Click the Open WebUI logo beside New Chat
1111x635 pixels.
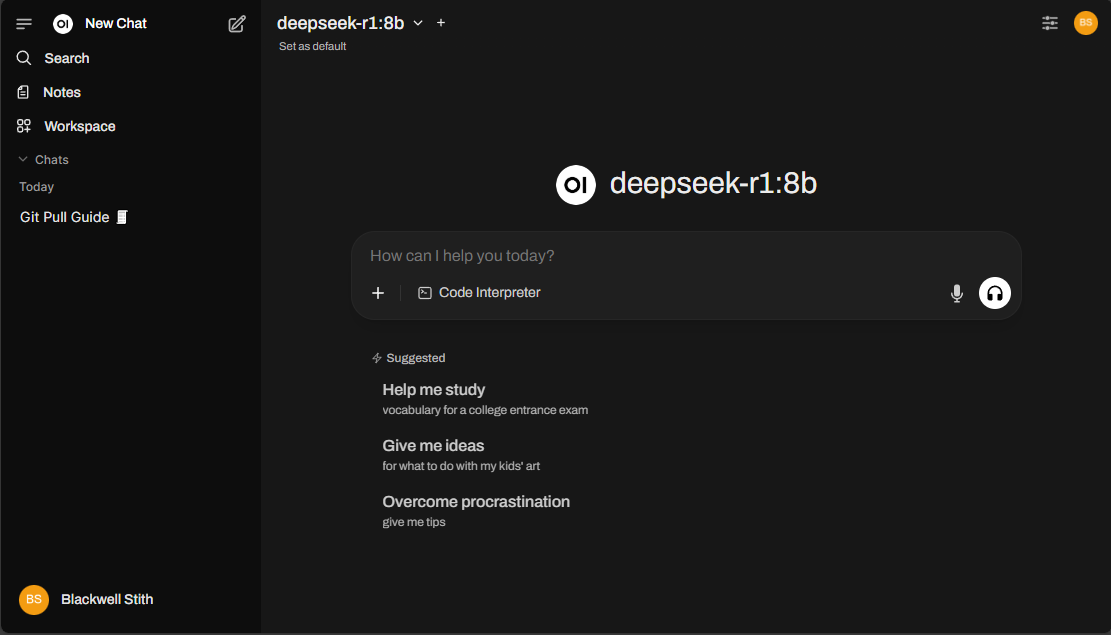(x=63, y=24)
